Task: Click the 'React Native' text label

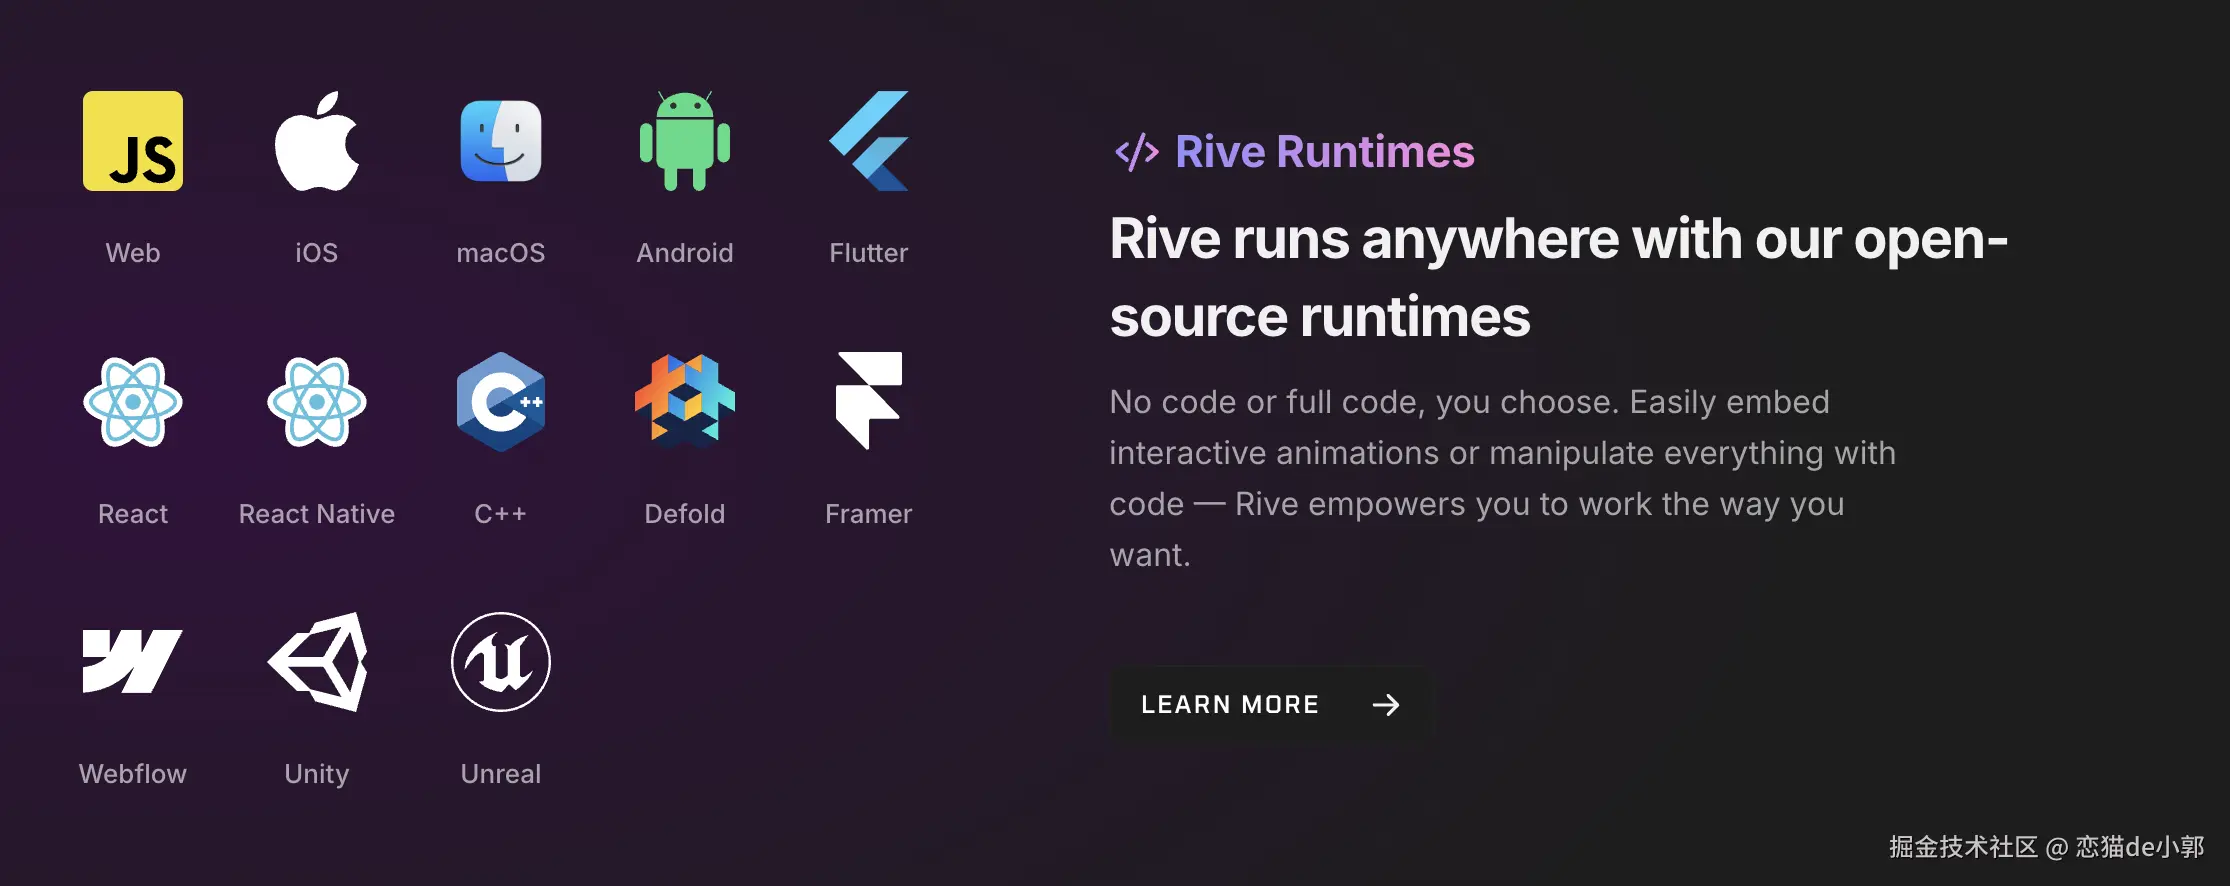Action: [317, 514]
